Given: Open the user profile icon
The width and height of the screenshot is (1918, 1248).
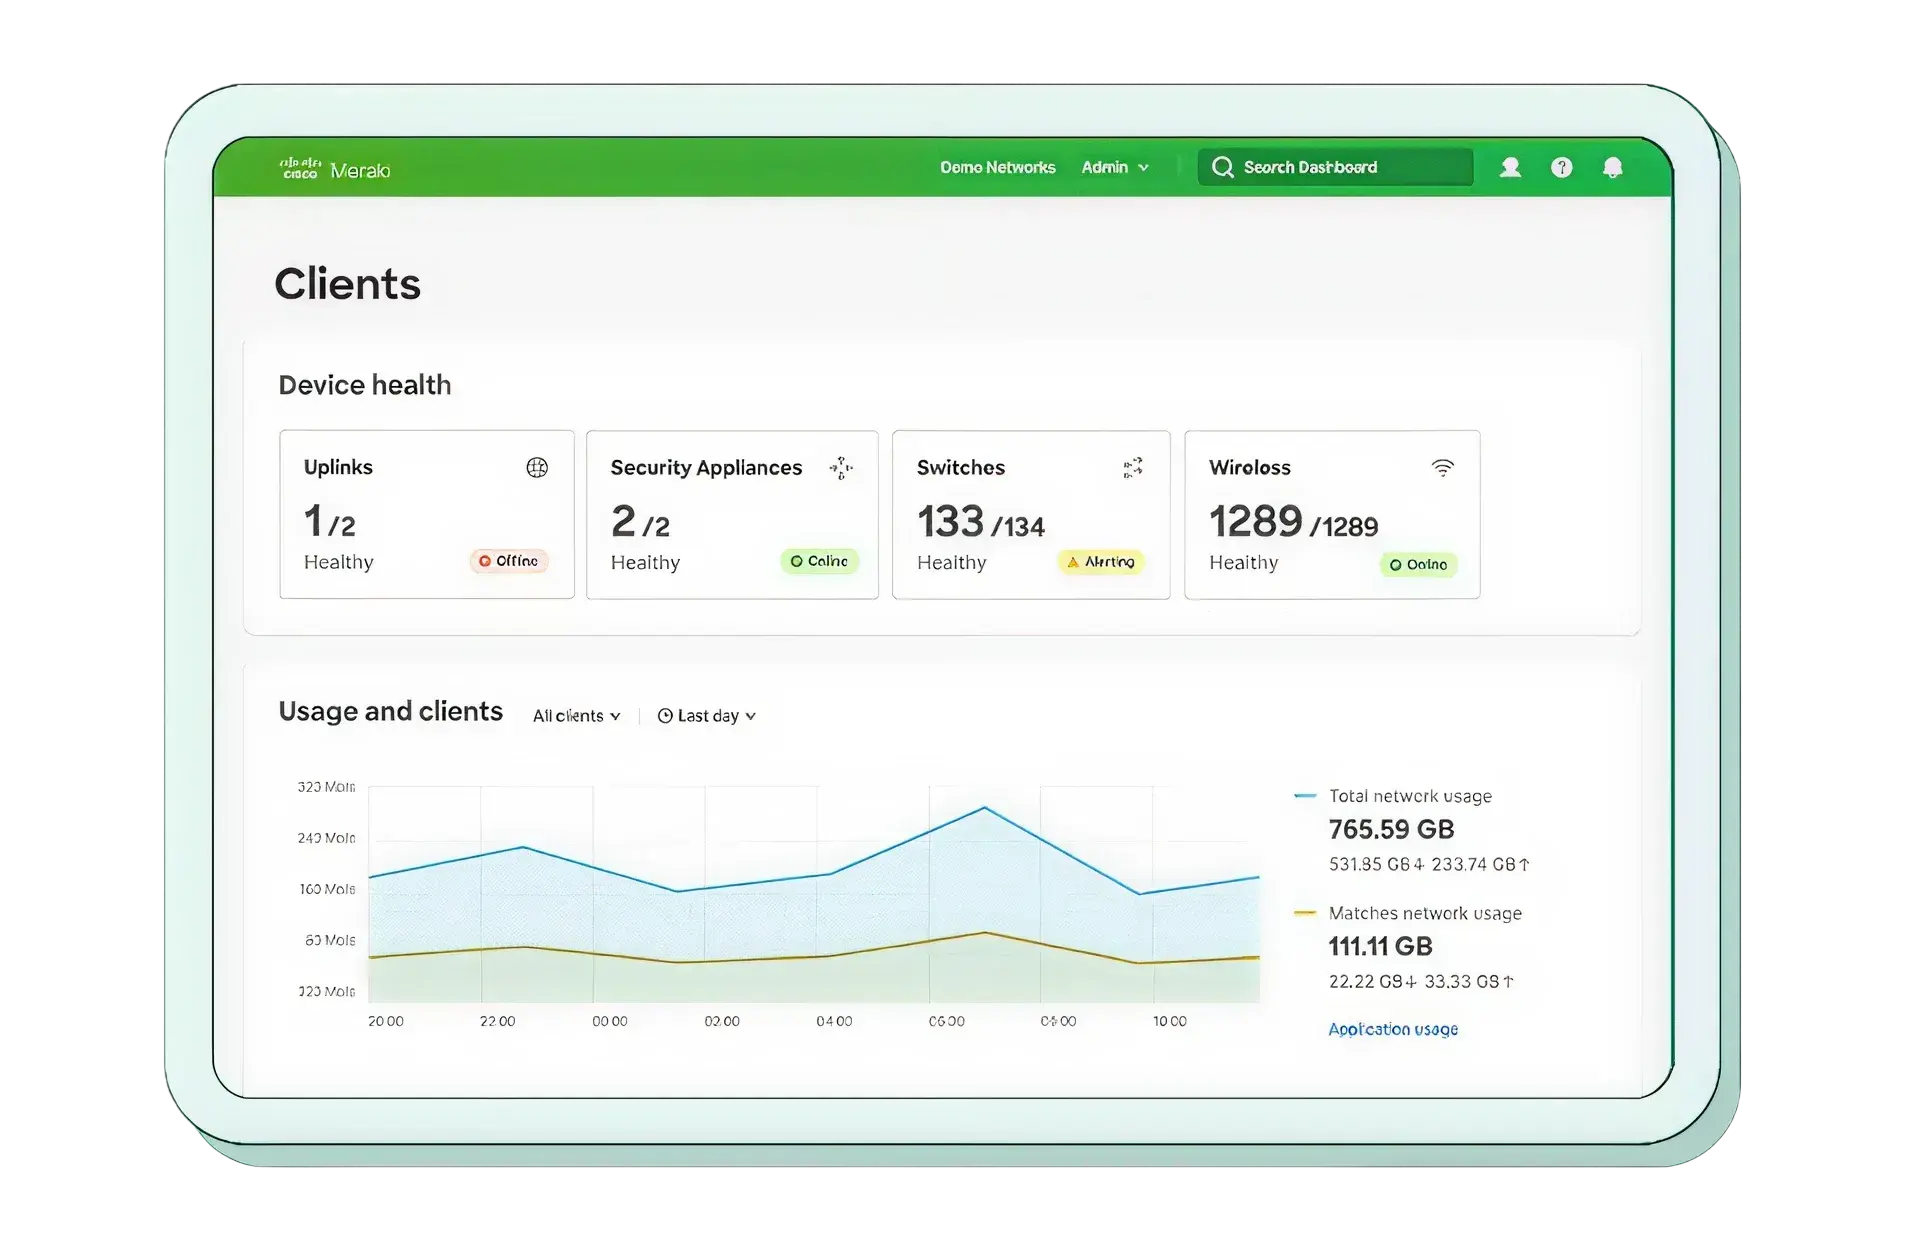Looking at the screenshot, I should click(1510, 167).
